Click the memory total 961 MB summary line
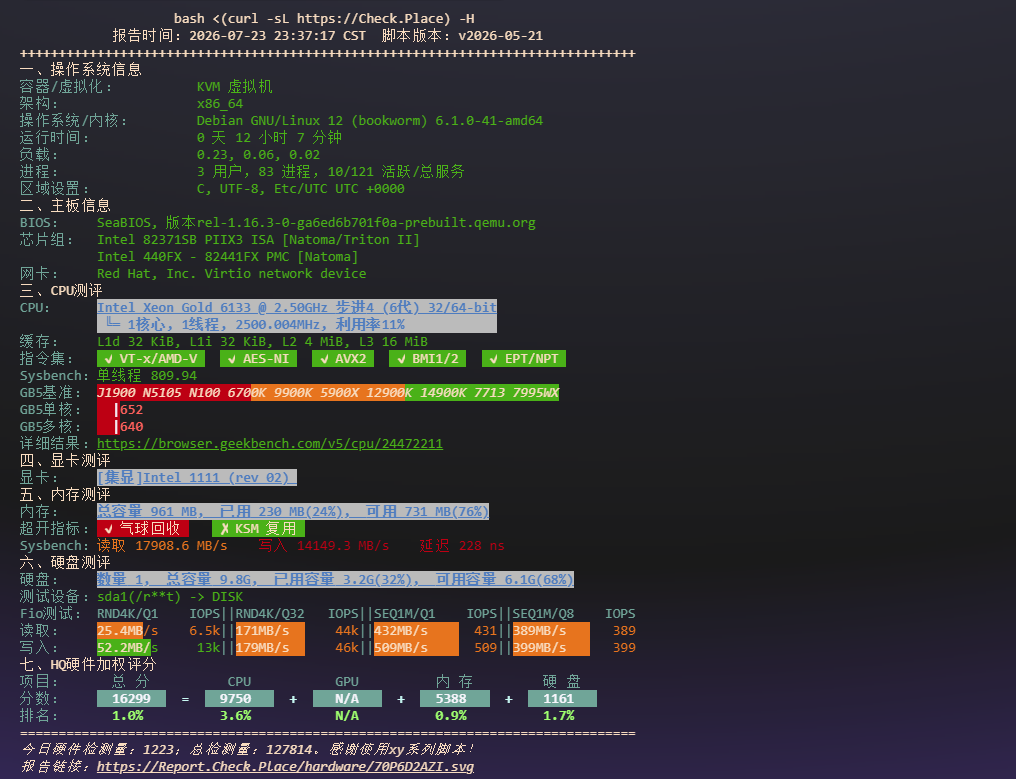Screen dimensions: 1016x779 [293, 512]
